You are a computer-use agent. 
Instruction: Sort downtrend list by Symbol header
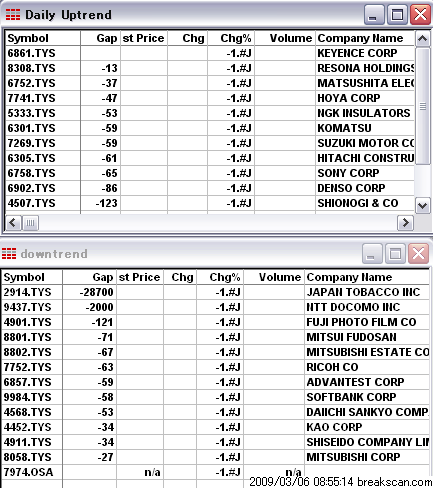(32, 277)
